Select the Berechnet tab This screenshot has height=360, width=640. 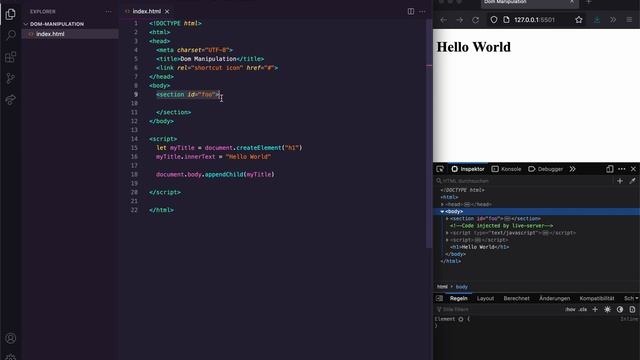(516, 298)
